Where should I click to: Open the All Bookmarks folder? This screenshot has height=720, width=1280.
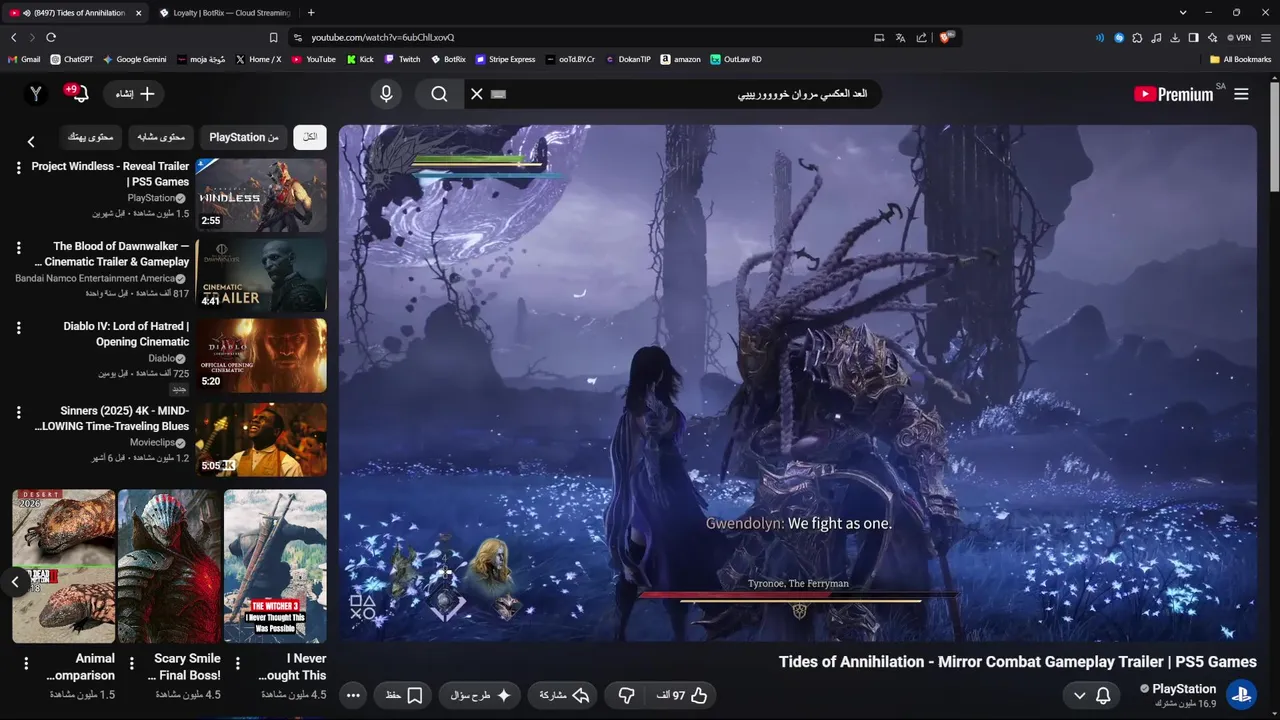(1240, 59)
